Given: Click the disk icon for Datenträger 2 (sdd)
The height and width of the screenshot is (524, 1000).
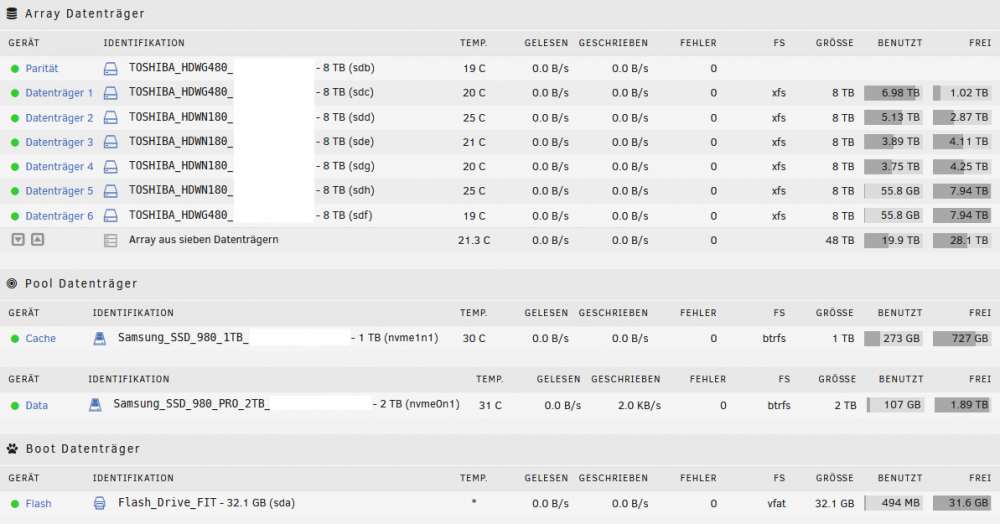Looking at the screenshot, I should click(111, 118).
